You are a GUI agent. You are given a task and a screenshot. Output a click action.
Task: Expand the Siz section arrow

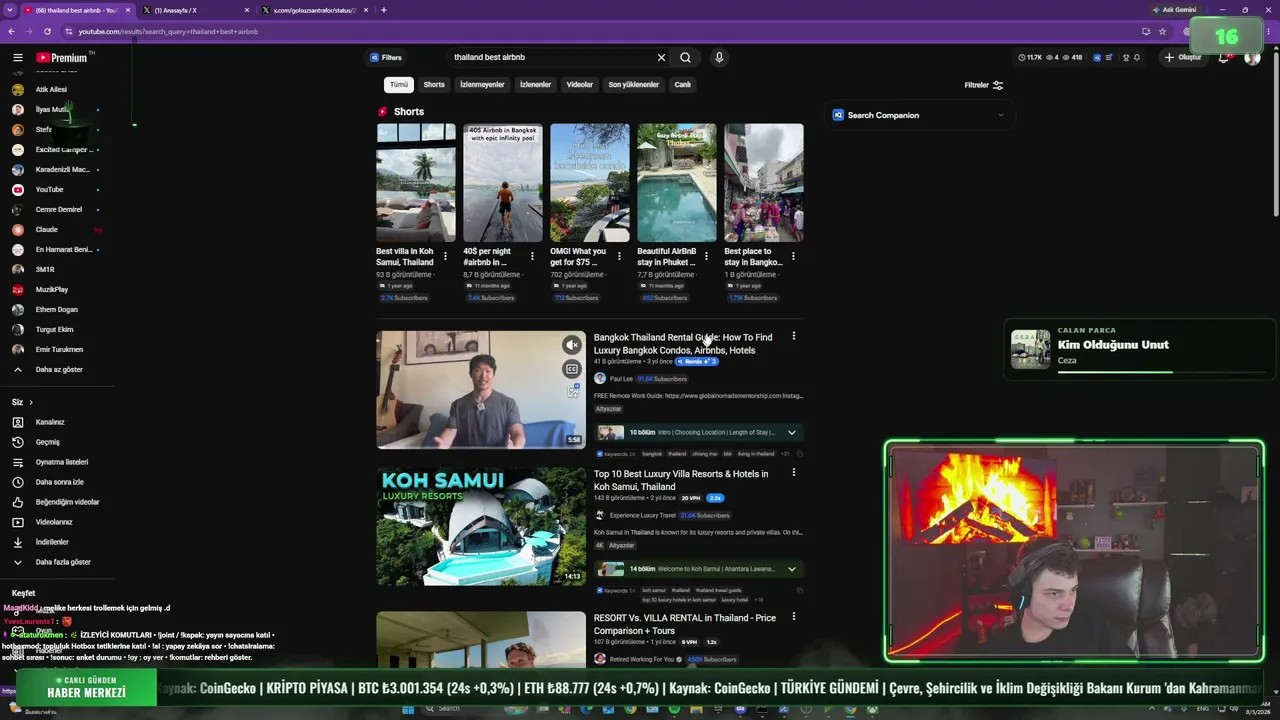(x=31, y=402)
